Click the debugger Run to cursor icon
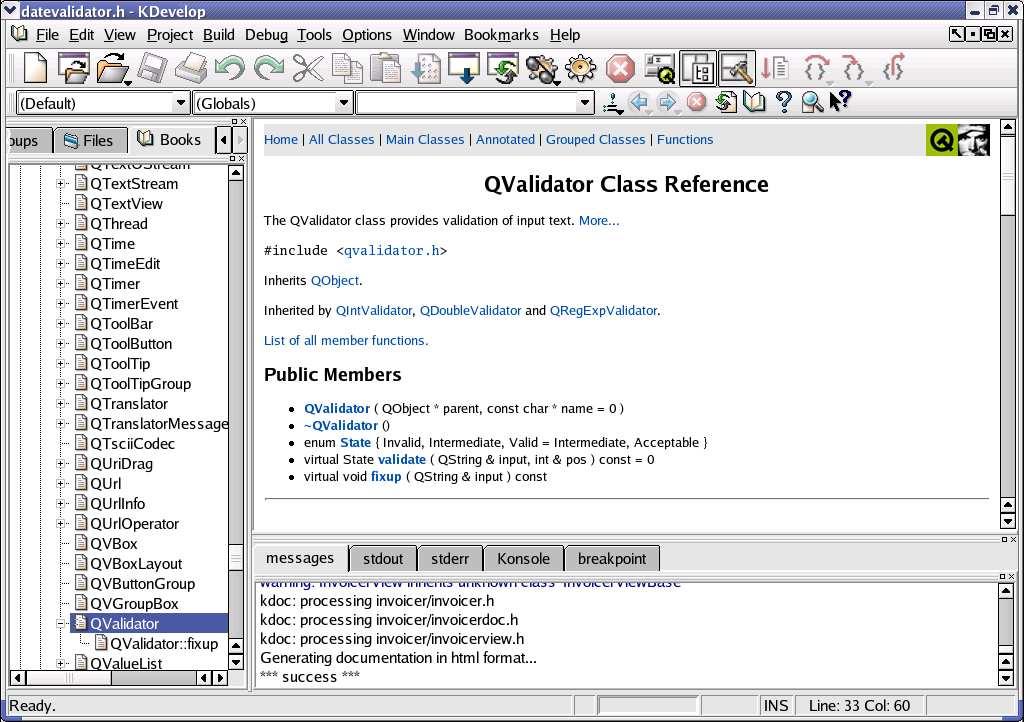This screenshot has height=722, width=1024. 776,68
